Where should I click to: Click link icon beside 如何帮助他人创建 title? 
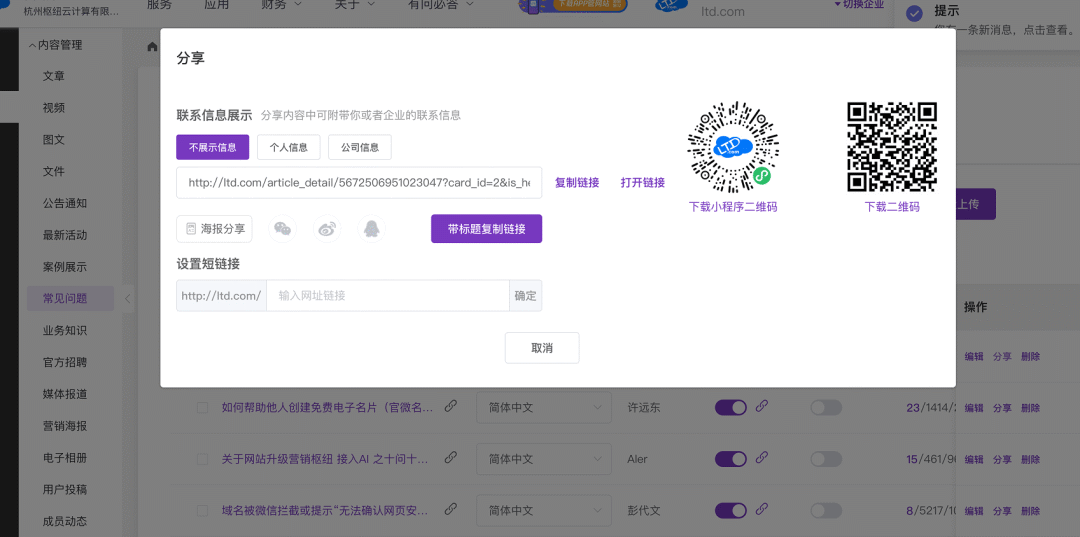450,406
